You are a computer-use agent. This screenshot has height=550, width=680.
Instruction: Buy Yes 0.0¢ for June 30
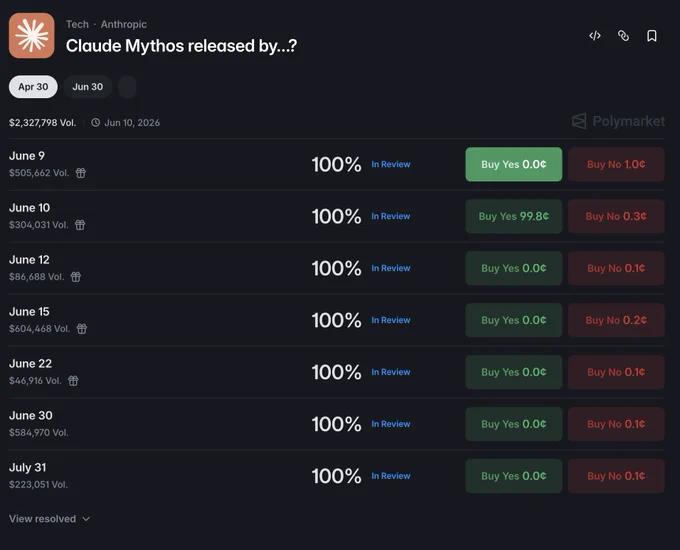point(513,424)
